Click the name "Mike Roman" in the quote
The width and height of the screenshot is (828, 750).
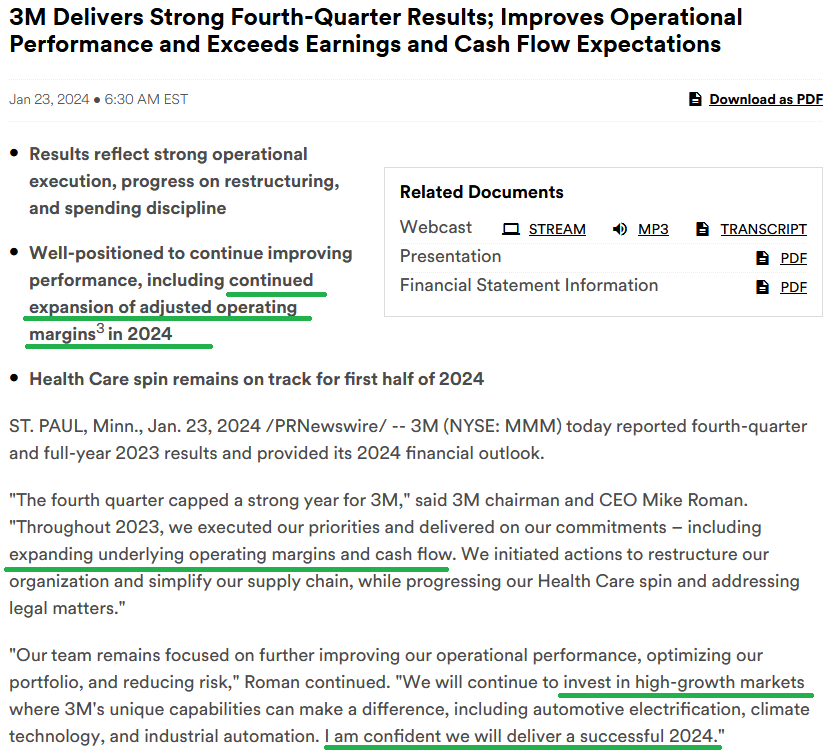point(692,500)
